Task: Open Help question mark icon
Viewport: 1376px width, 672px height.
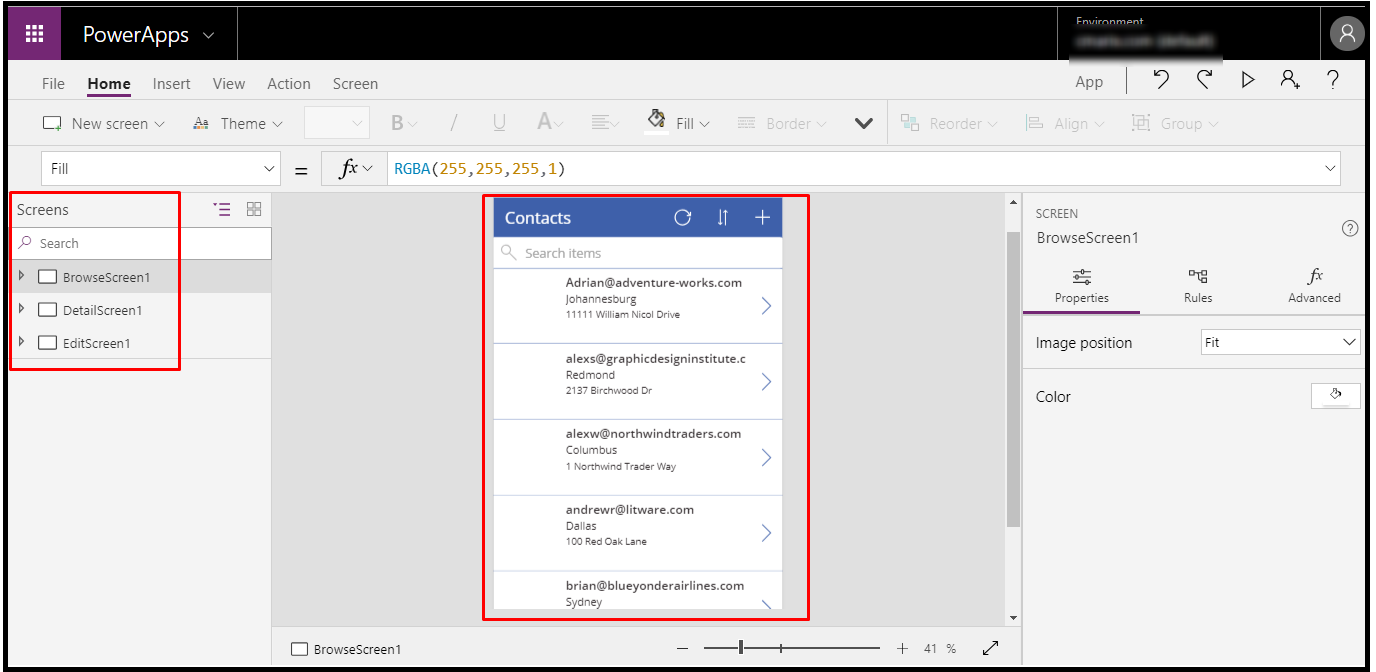Action: coord(1333,81)
